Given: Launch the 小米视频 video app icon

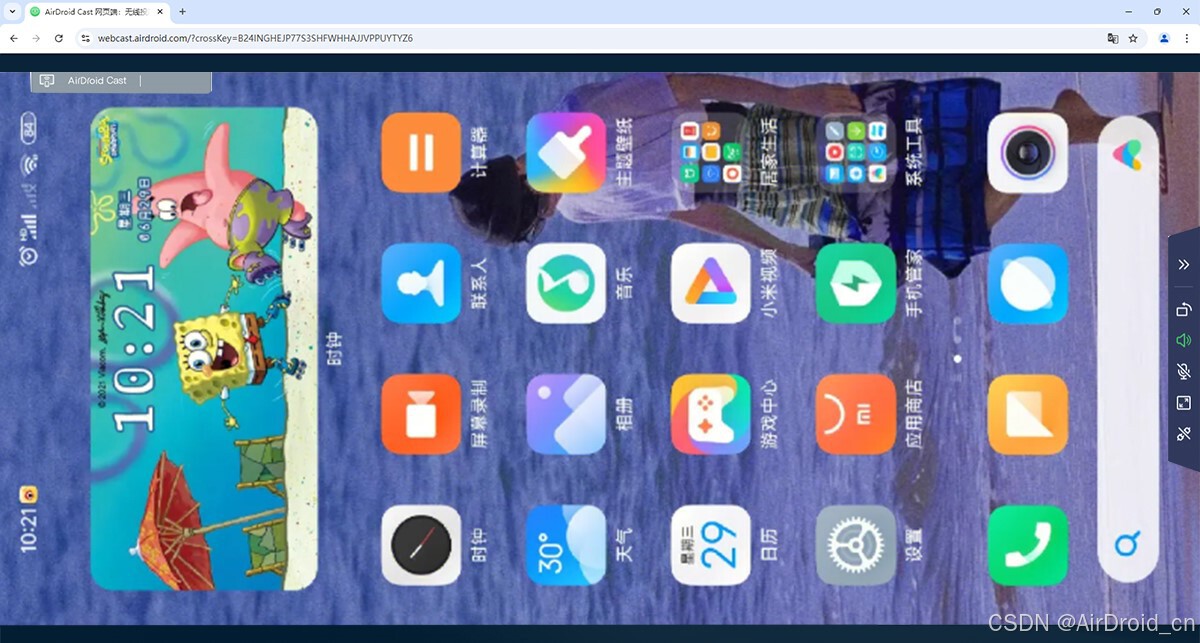Looking at the screenshot, I should pyautogui.click(x=711, y=283).
